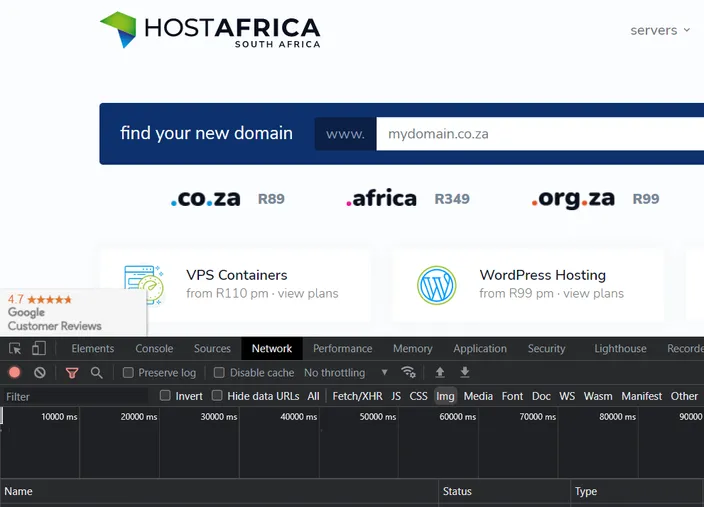Click the HostAfrica logo
The width and height of the screenshot is (704, 507).
tap(210, 30)
